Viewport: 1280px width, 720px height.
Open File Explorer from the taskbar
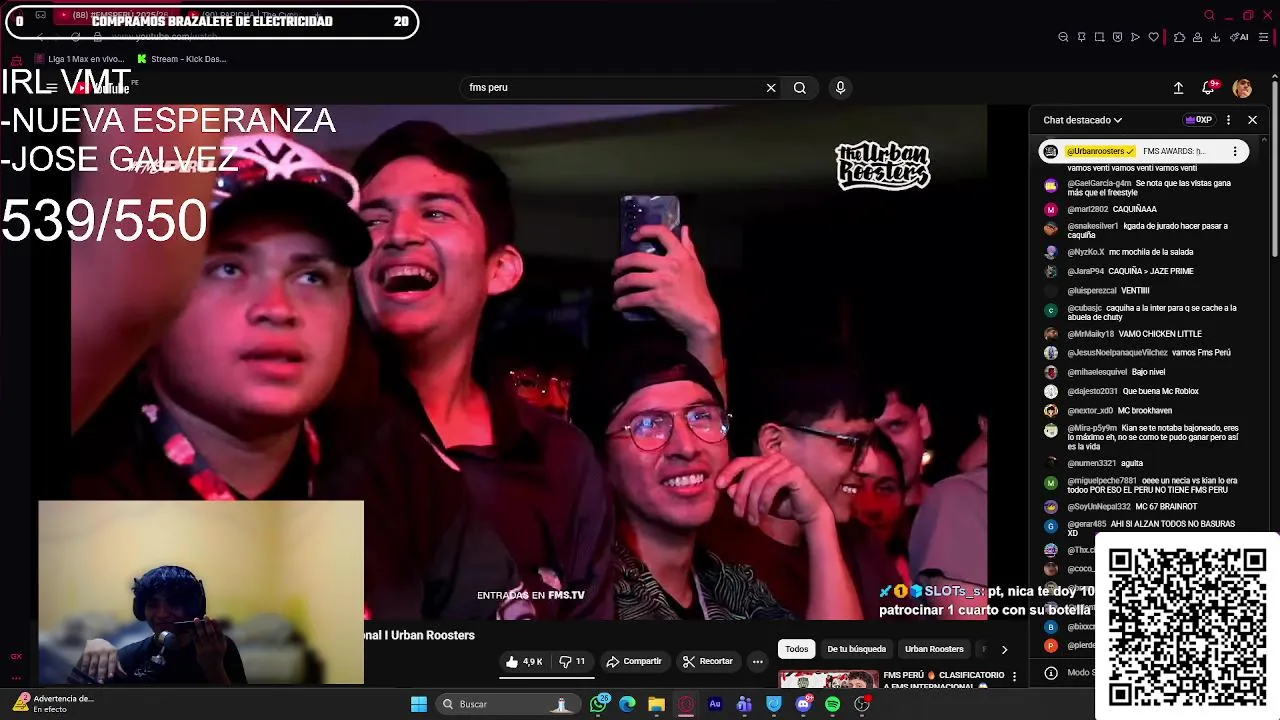656,704
